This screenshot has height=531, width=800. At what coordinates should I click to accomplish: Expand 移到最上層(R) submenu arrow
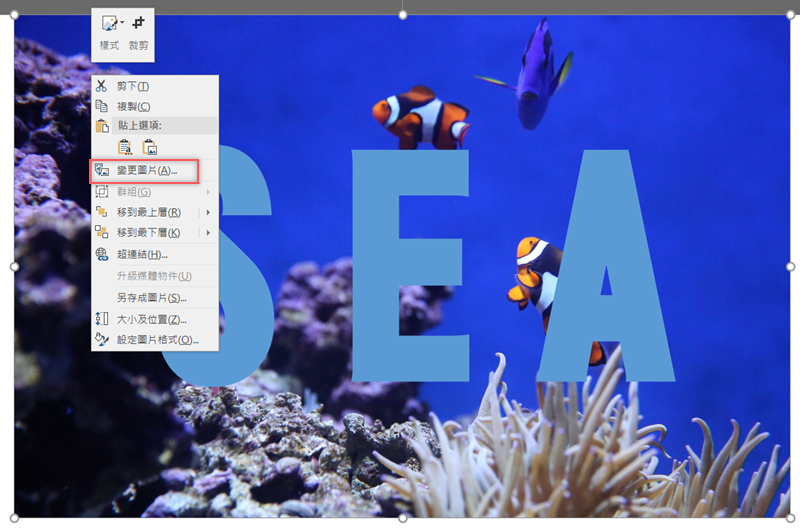click(208, 212)
